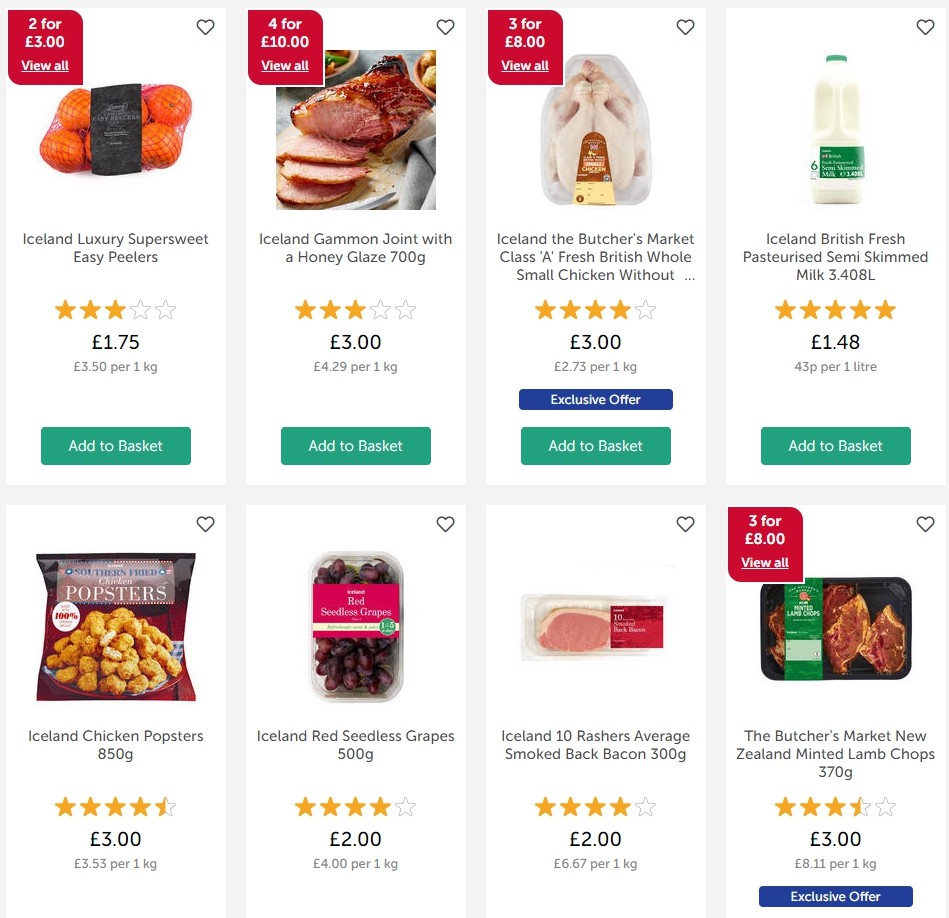This screenshot has width=949, height=918.
Task: Toggle favorite on Smoked Back Bacon
Action: pyautogui.click(x=685, y=523)
